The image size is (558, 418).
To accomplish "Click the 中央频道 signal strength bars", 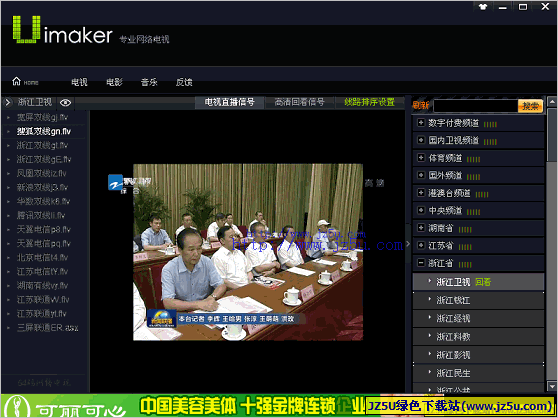I will tap(473, 212).
